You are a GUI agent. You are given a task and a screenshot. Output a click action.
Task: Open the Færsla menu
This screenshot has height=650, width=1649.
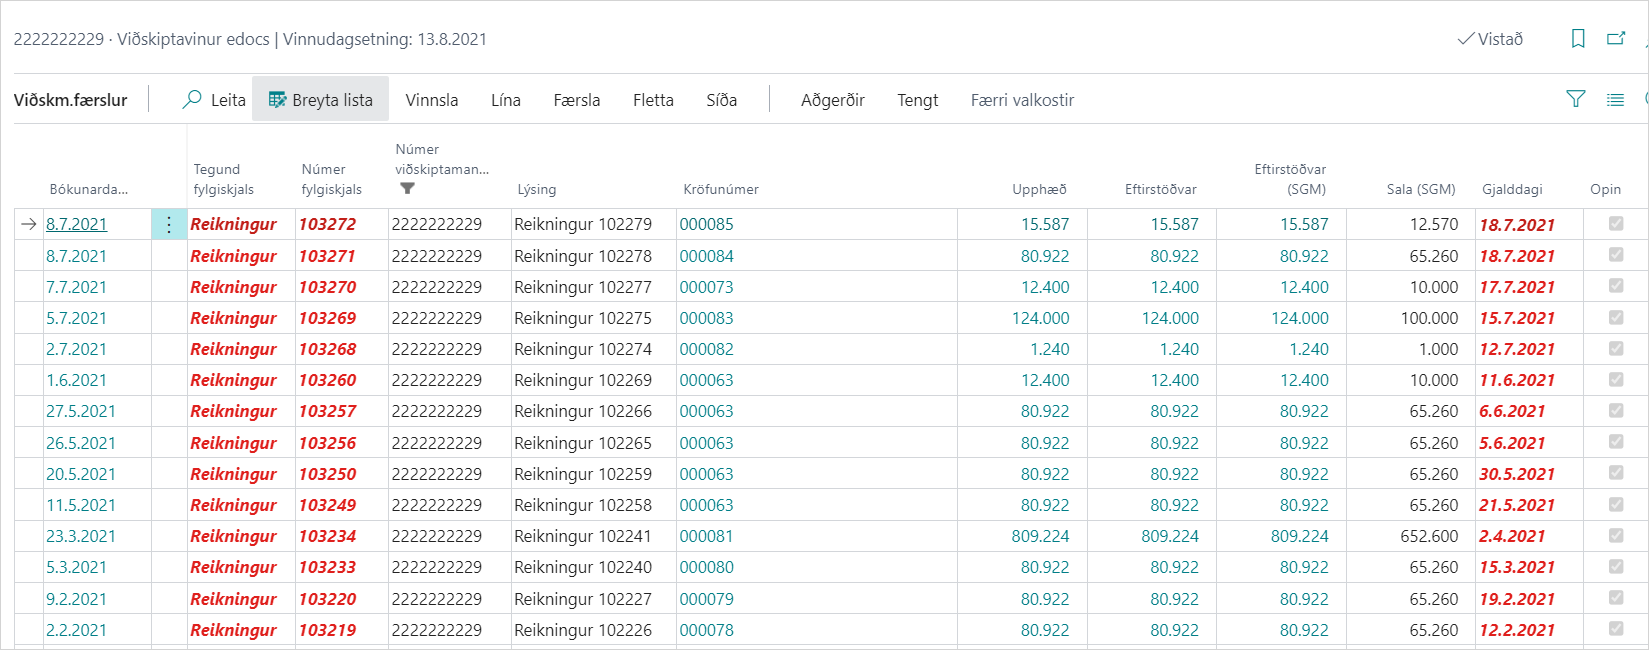click(x=577, y=100)
